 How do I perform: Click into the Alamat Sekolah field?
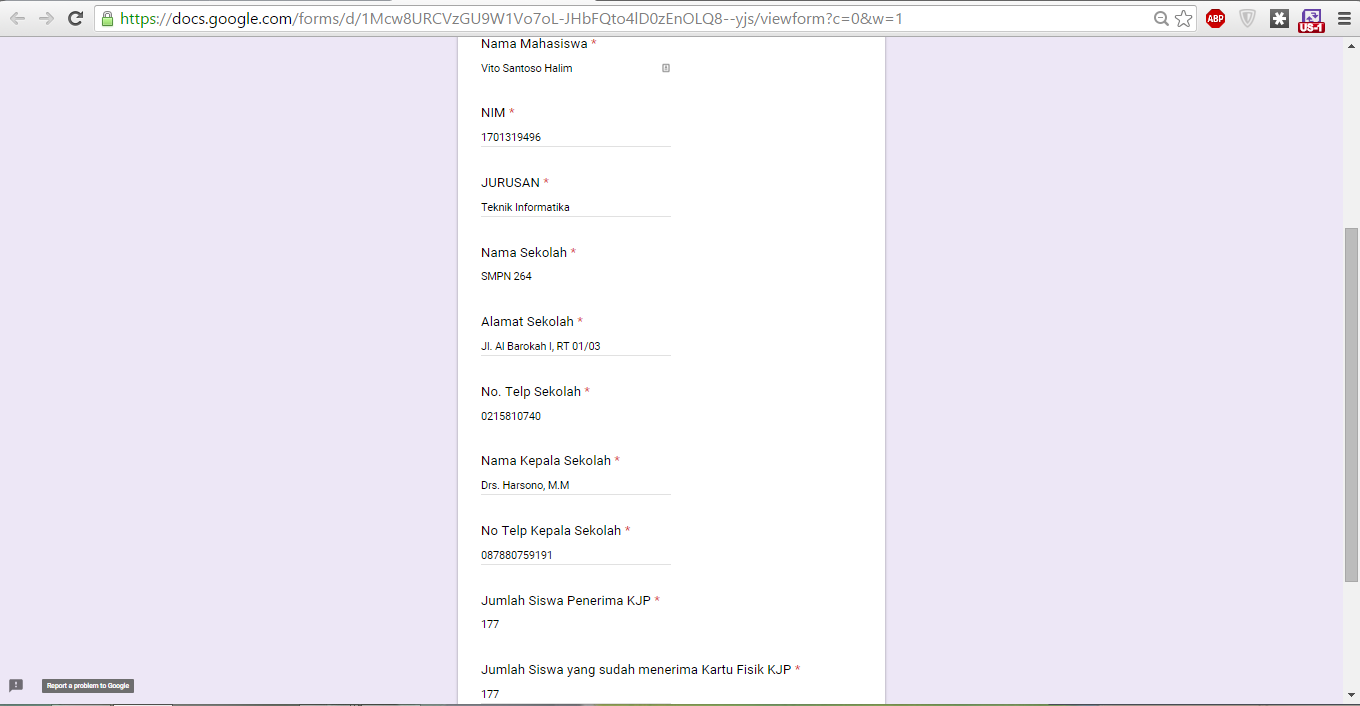pyautogui.click(x=575, y=346)
